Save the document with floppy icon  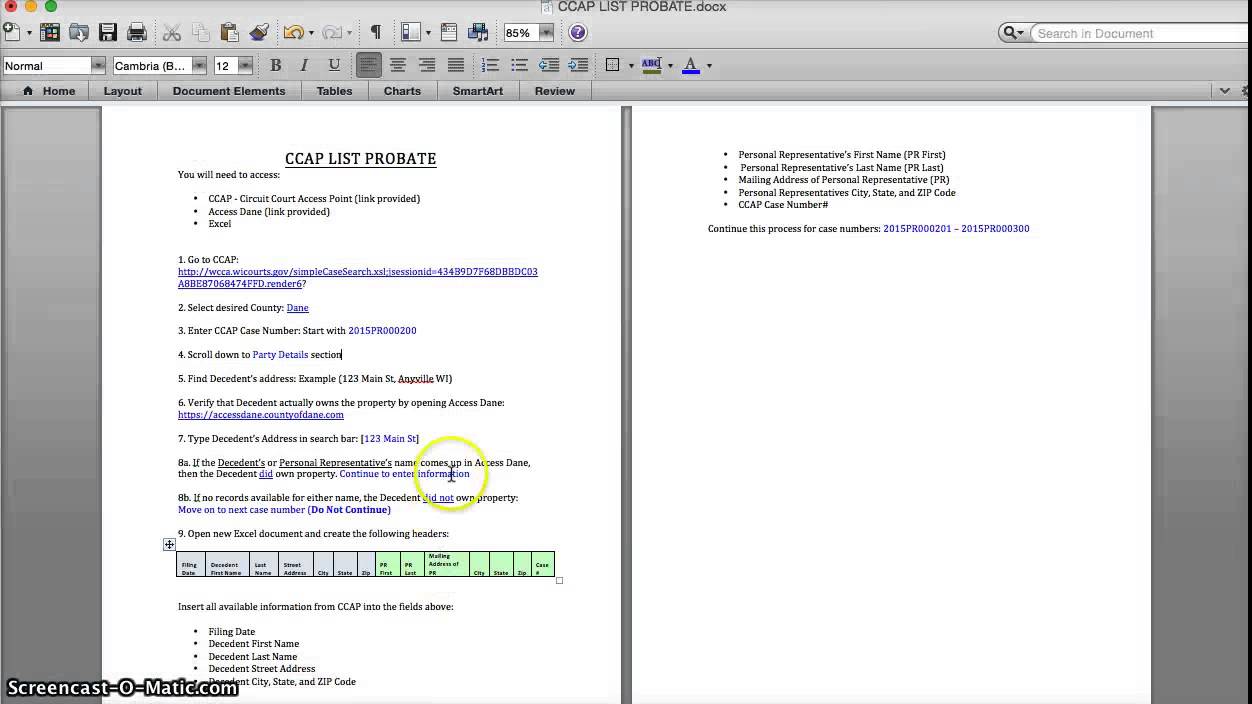click(x=107, y=32)
